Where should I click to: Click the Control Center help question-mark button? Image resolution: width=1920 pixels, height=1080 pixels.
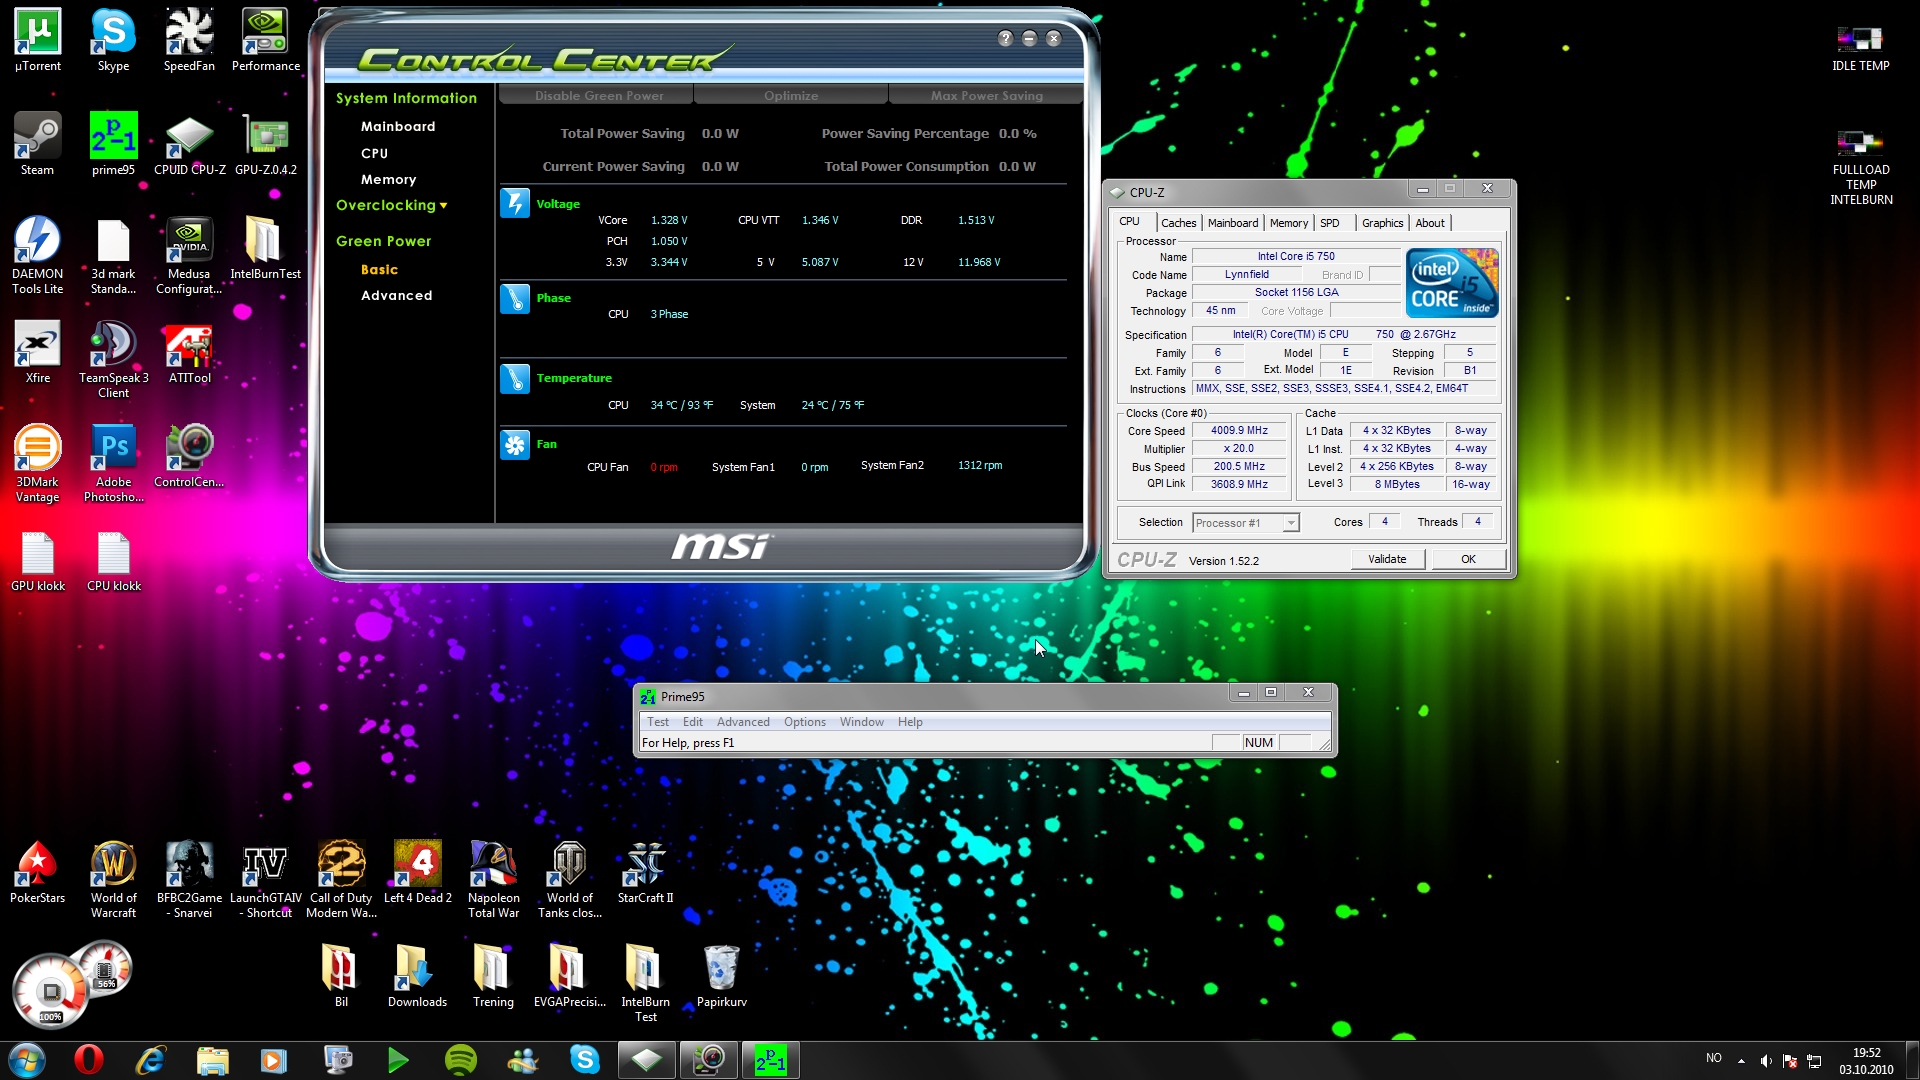(1005, 38)
